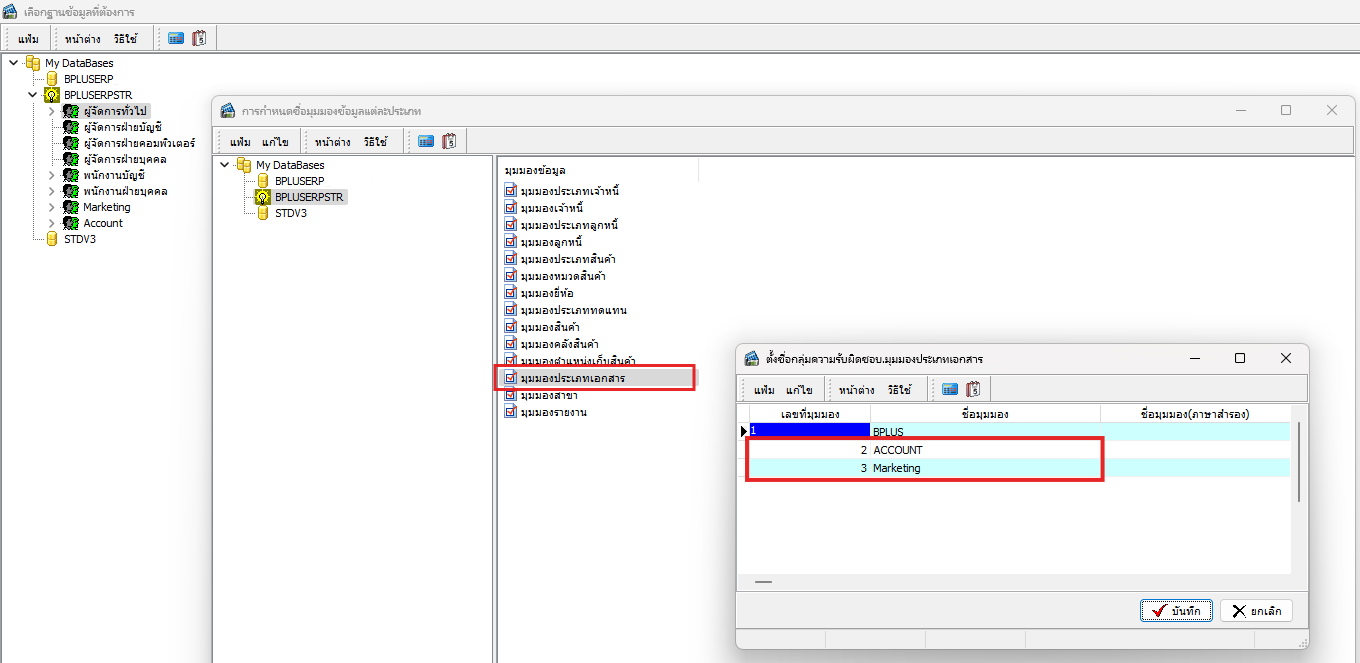Collapse the My DataBases root node in the main tree
Image resolution: width=1360 pixels, height=663 pixels.
(x=14, y=63)
